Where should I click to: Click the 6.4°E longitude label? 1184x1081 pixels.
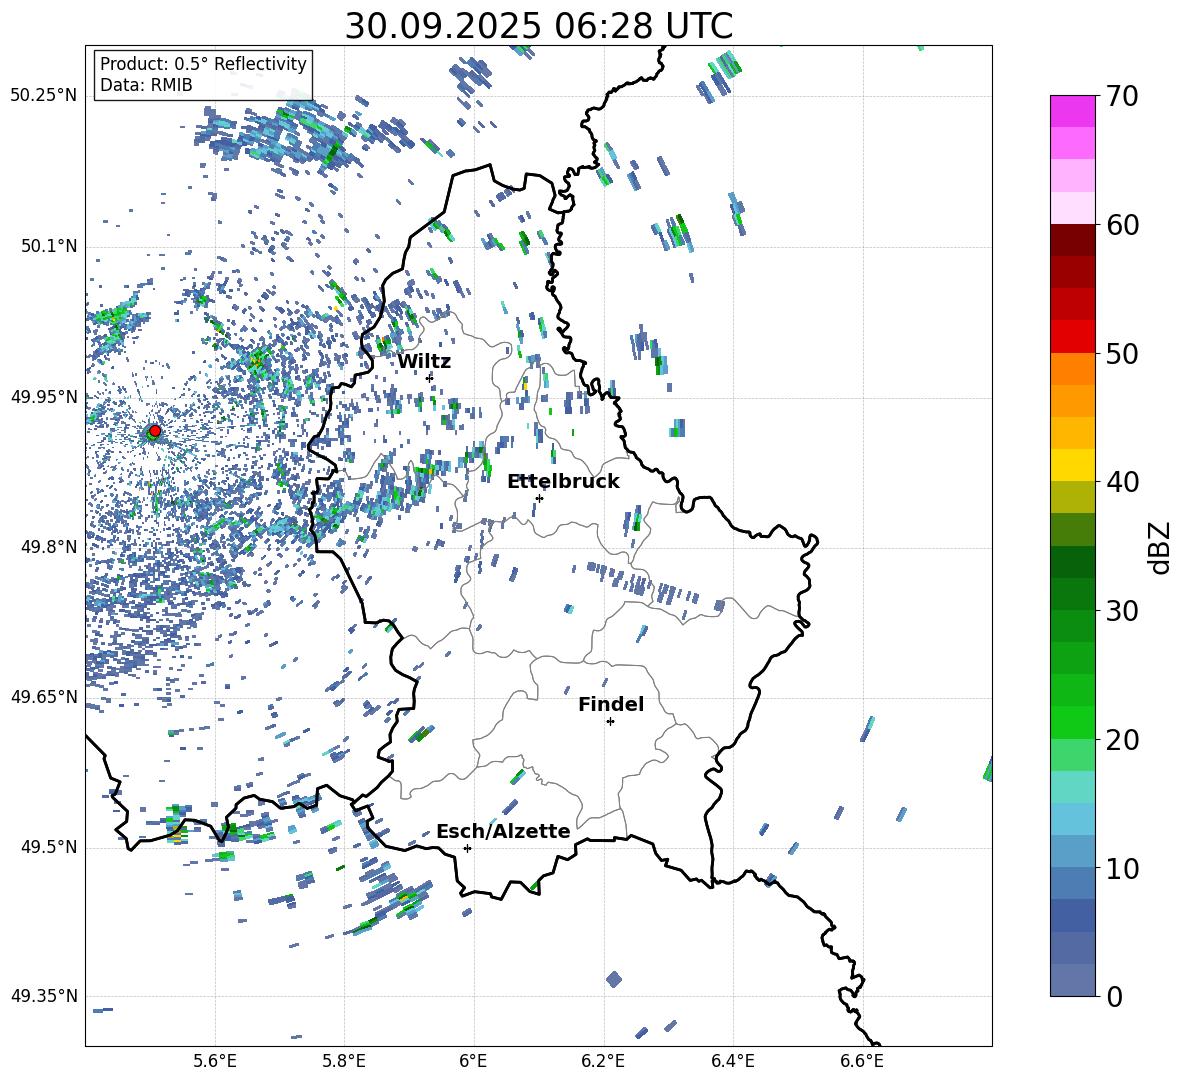(732, 1061)
